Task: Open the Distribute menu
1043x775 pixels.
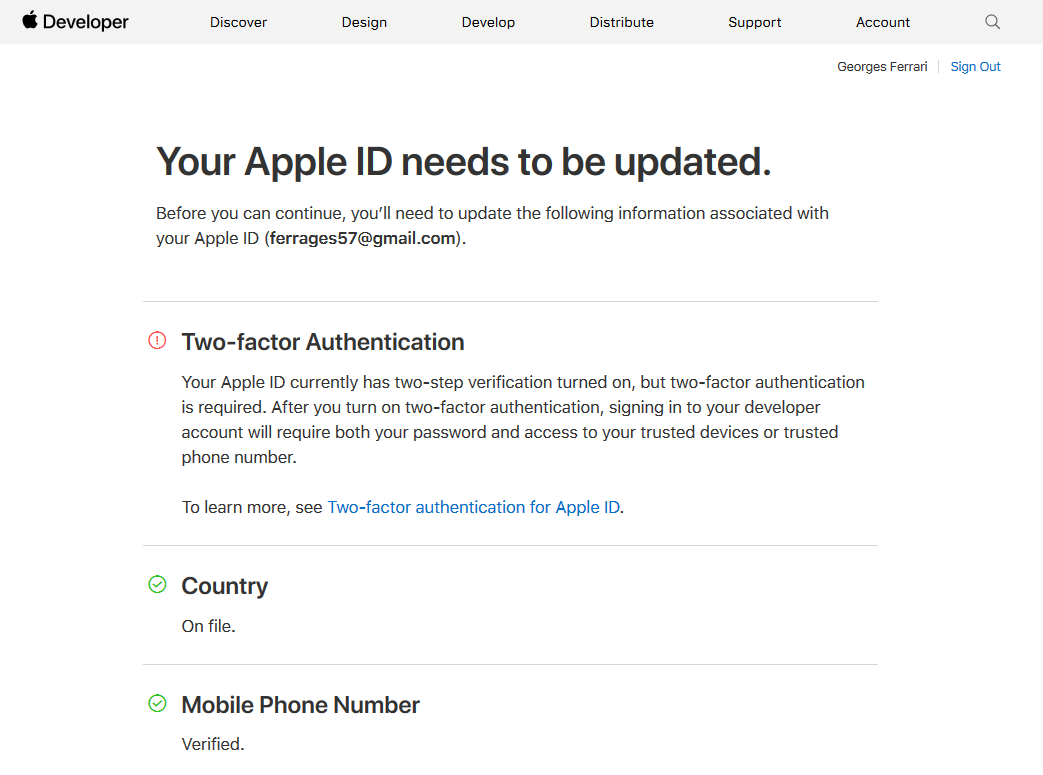Action: click(621, 22)
